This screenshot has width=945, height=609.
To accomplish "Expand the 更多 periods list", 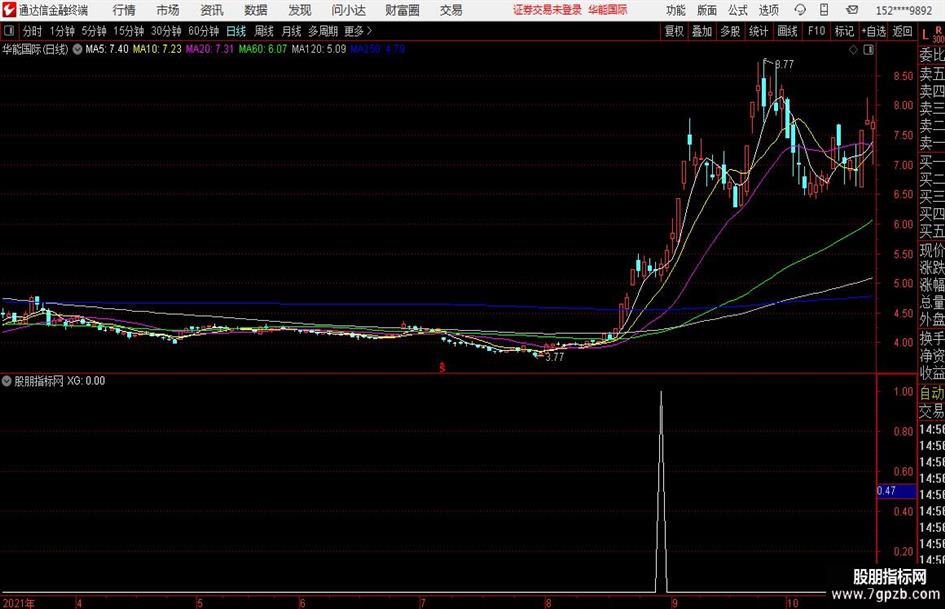I will click(x=358, y=31).
